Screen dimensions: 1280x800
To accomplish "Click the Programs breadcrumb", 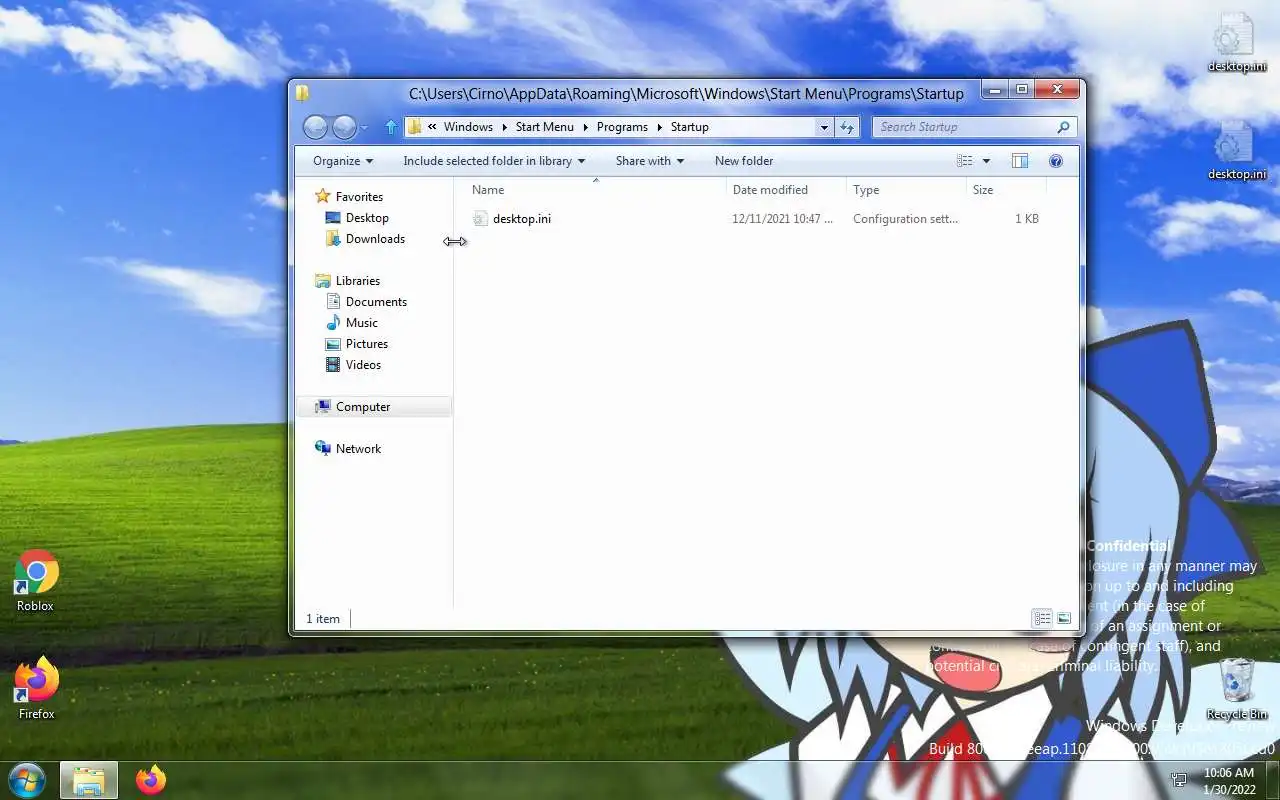I will point(622,127).
